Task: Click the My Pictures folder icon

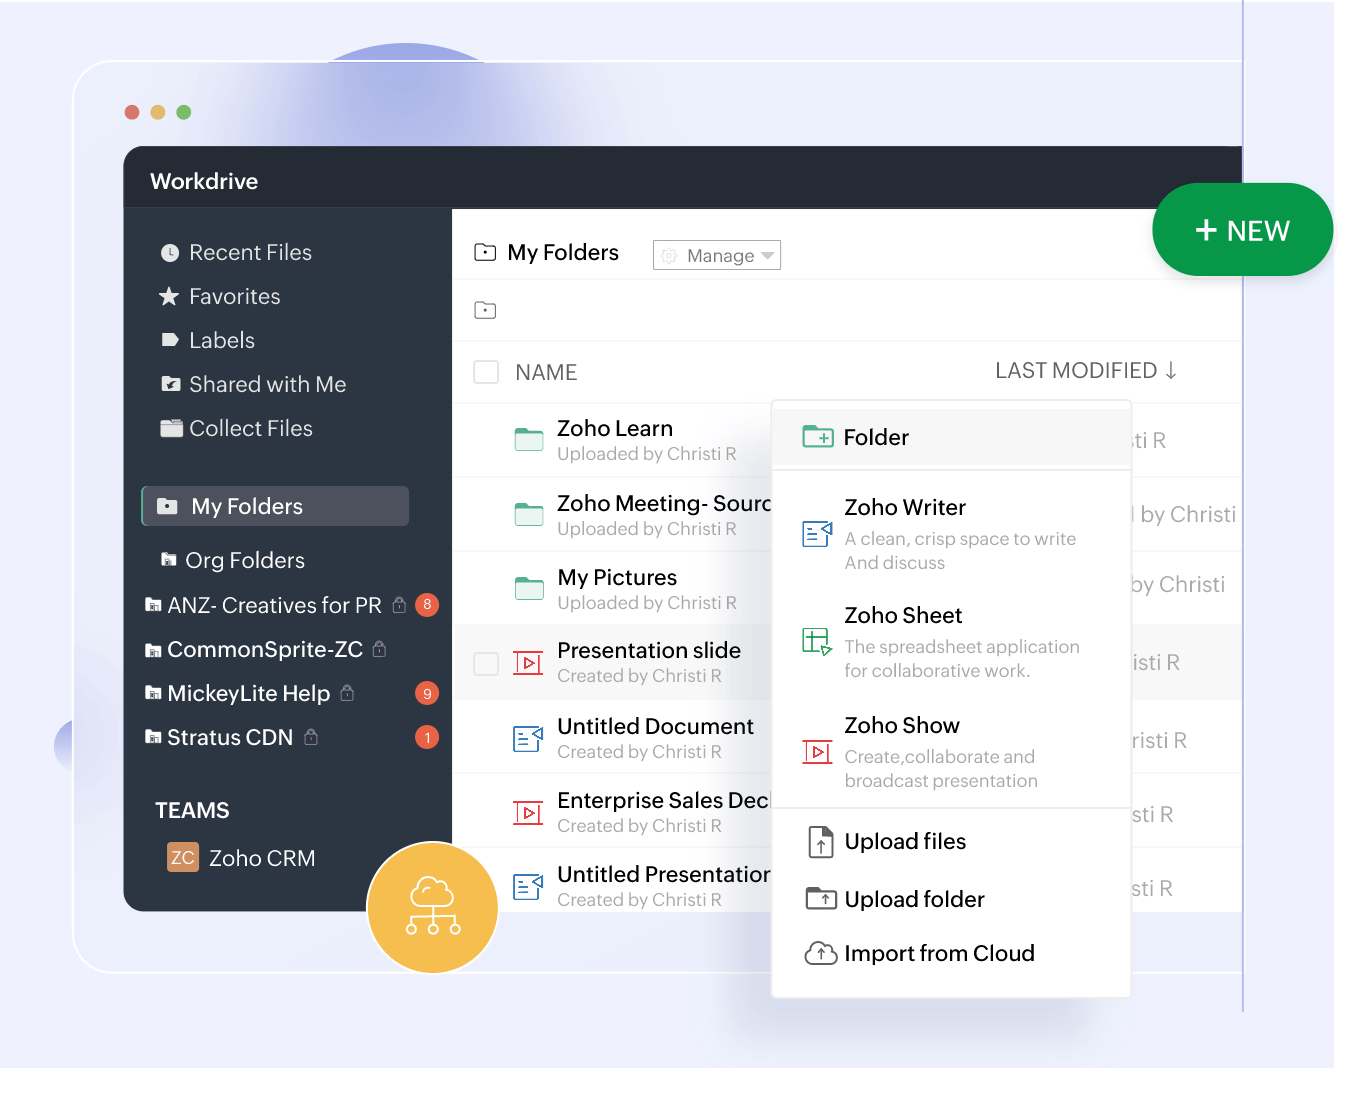Action: pyautogui.click(x=529, y=588)
